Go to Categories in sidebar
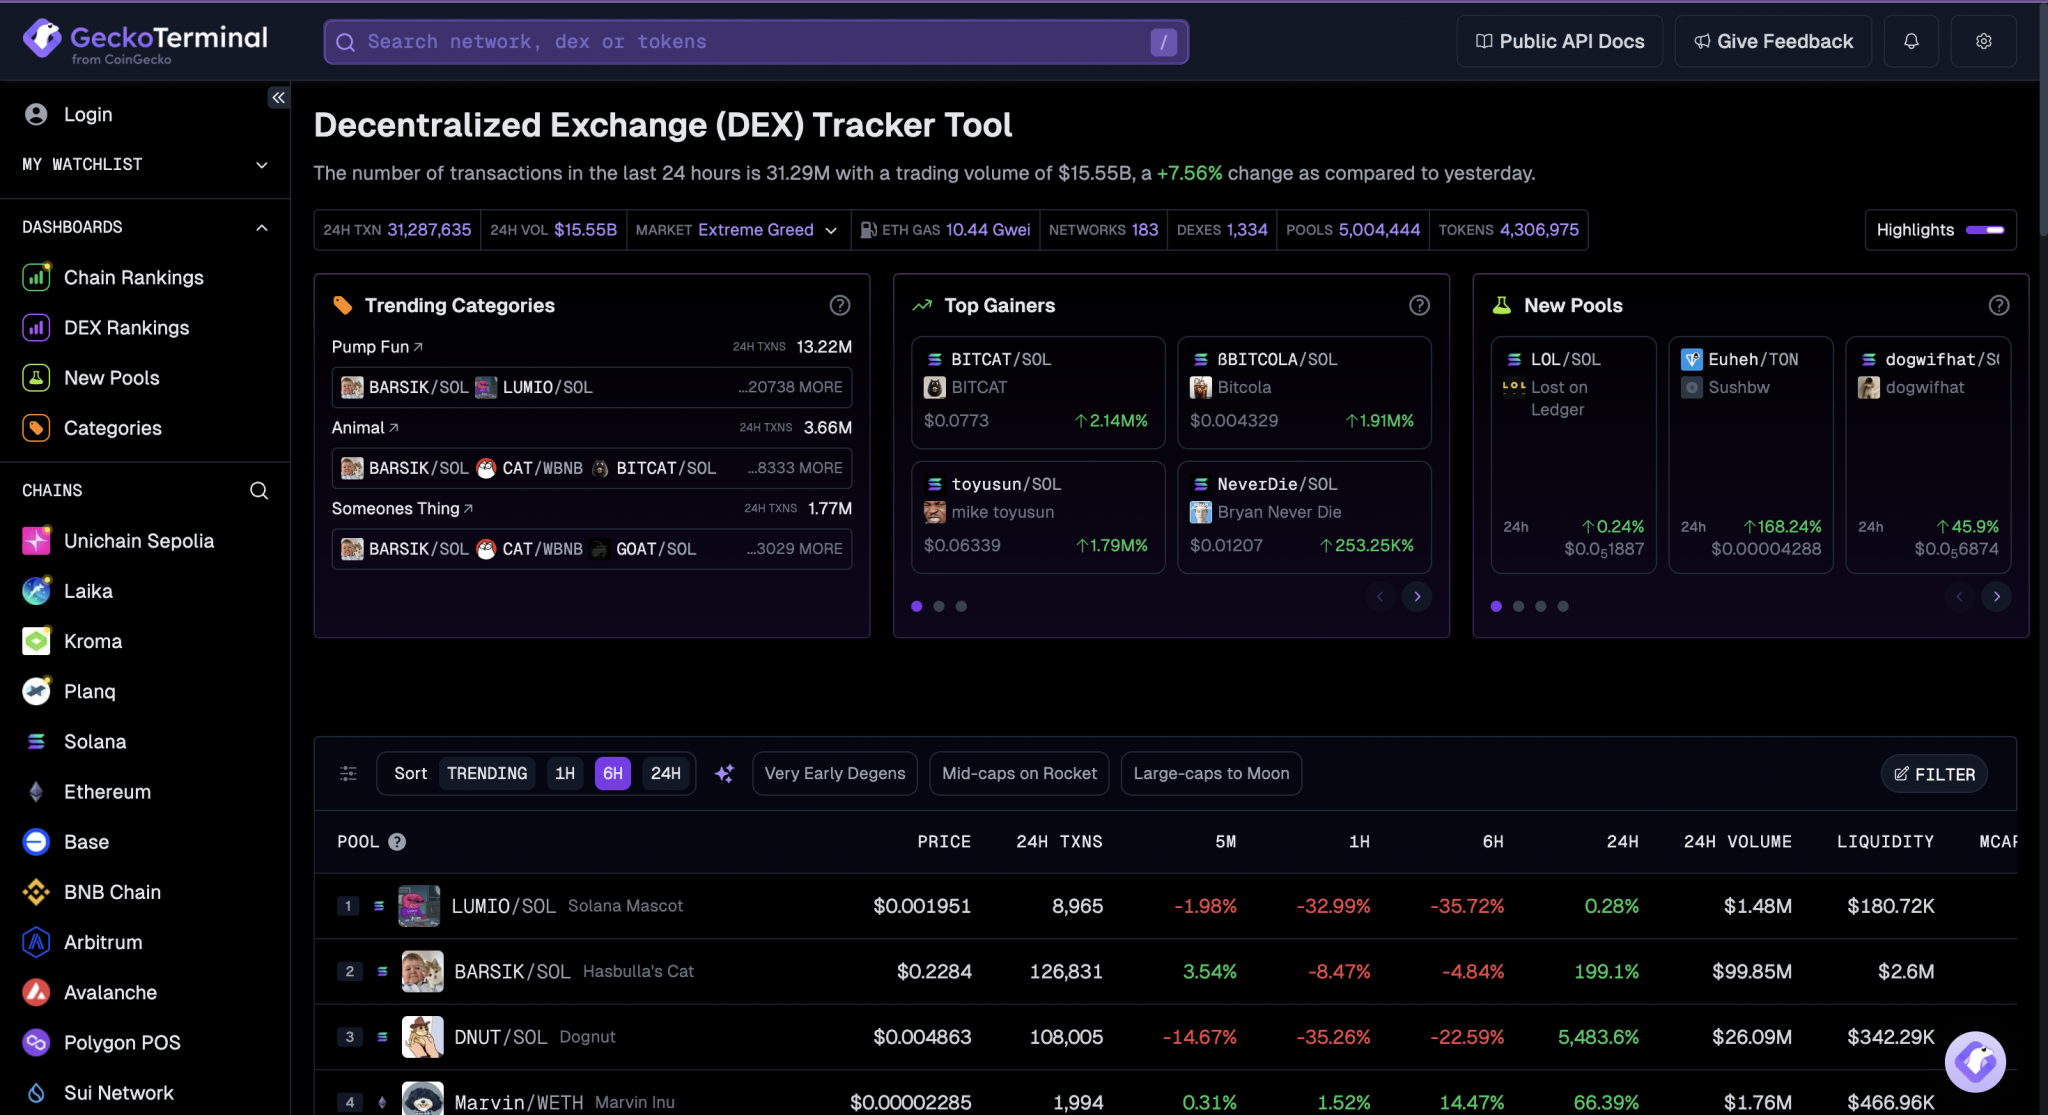Viewport: 2048px width, 1115px height. 112,428
